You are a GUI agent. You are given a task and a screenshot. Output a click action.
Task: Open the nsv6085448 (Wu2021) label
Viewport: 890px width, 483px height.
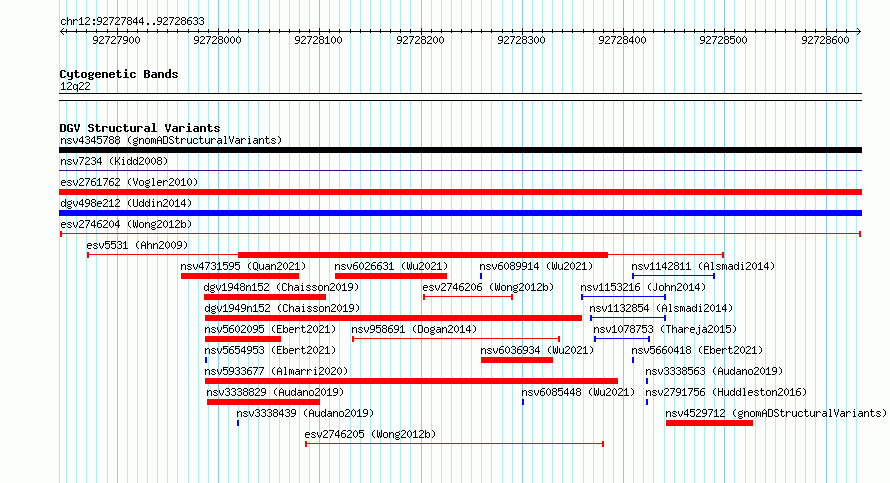pos(578,392)
